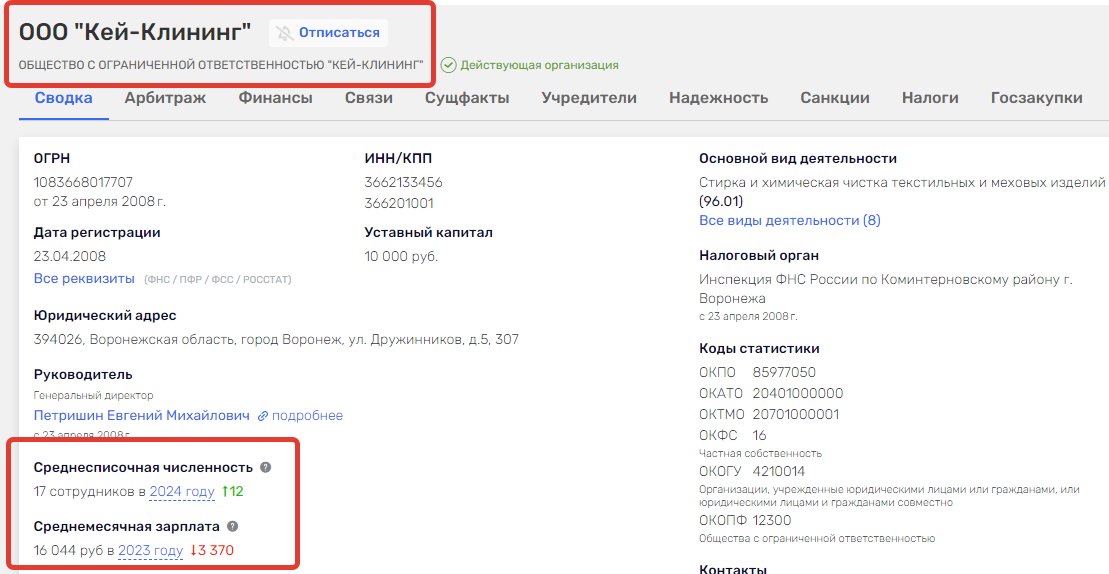
Task: Click the ОГРН number 1083668017707
Action: click(83, 182)
